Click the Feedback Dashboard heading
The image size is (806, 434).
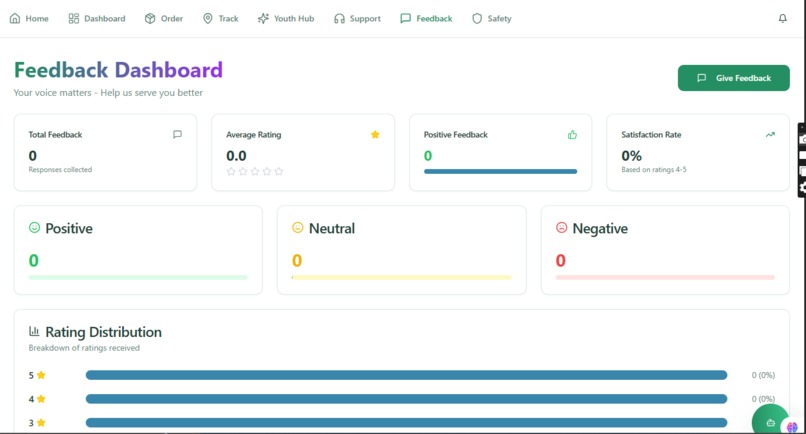(x=118, y=70)
